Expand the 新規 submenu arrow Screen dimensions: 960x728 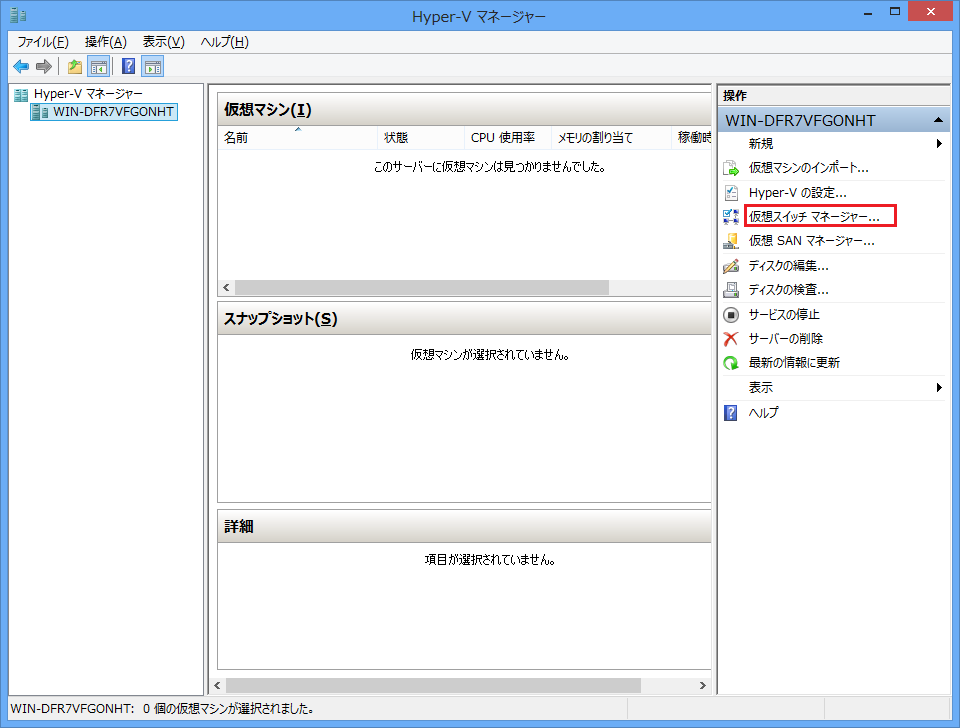click(x=939, y=144)
